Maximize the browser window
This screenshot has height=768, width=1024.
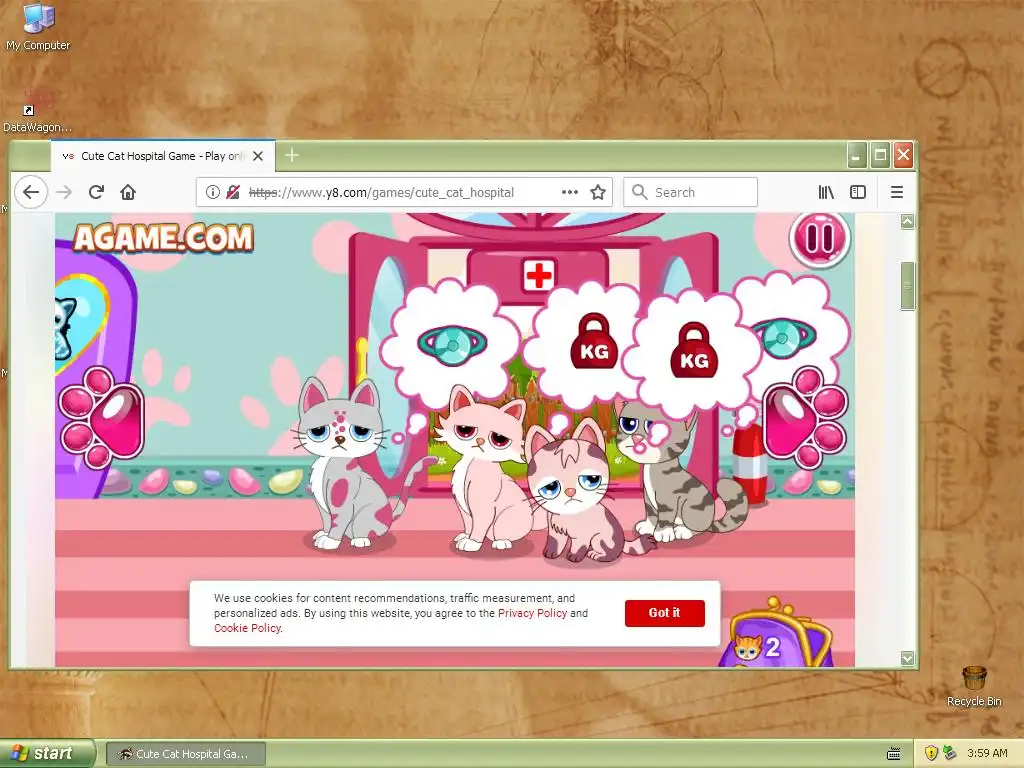pyautogui.click(x=880, y=155)
